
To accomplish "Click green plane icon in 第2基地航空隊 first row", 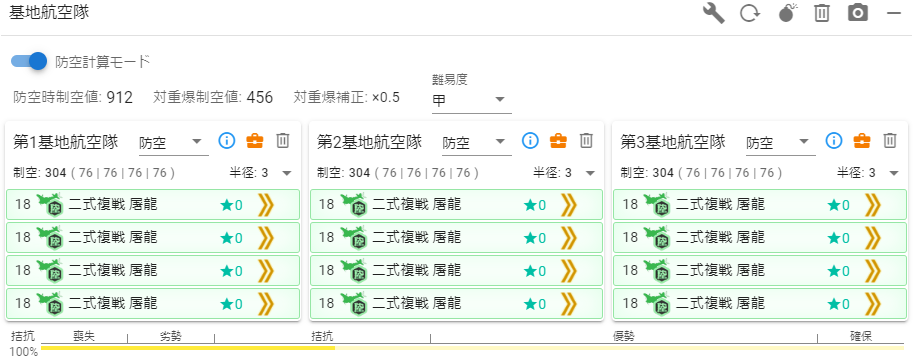I will 354,205.
